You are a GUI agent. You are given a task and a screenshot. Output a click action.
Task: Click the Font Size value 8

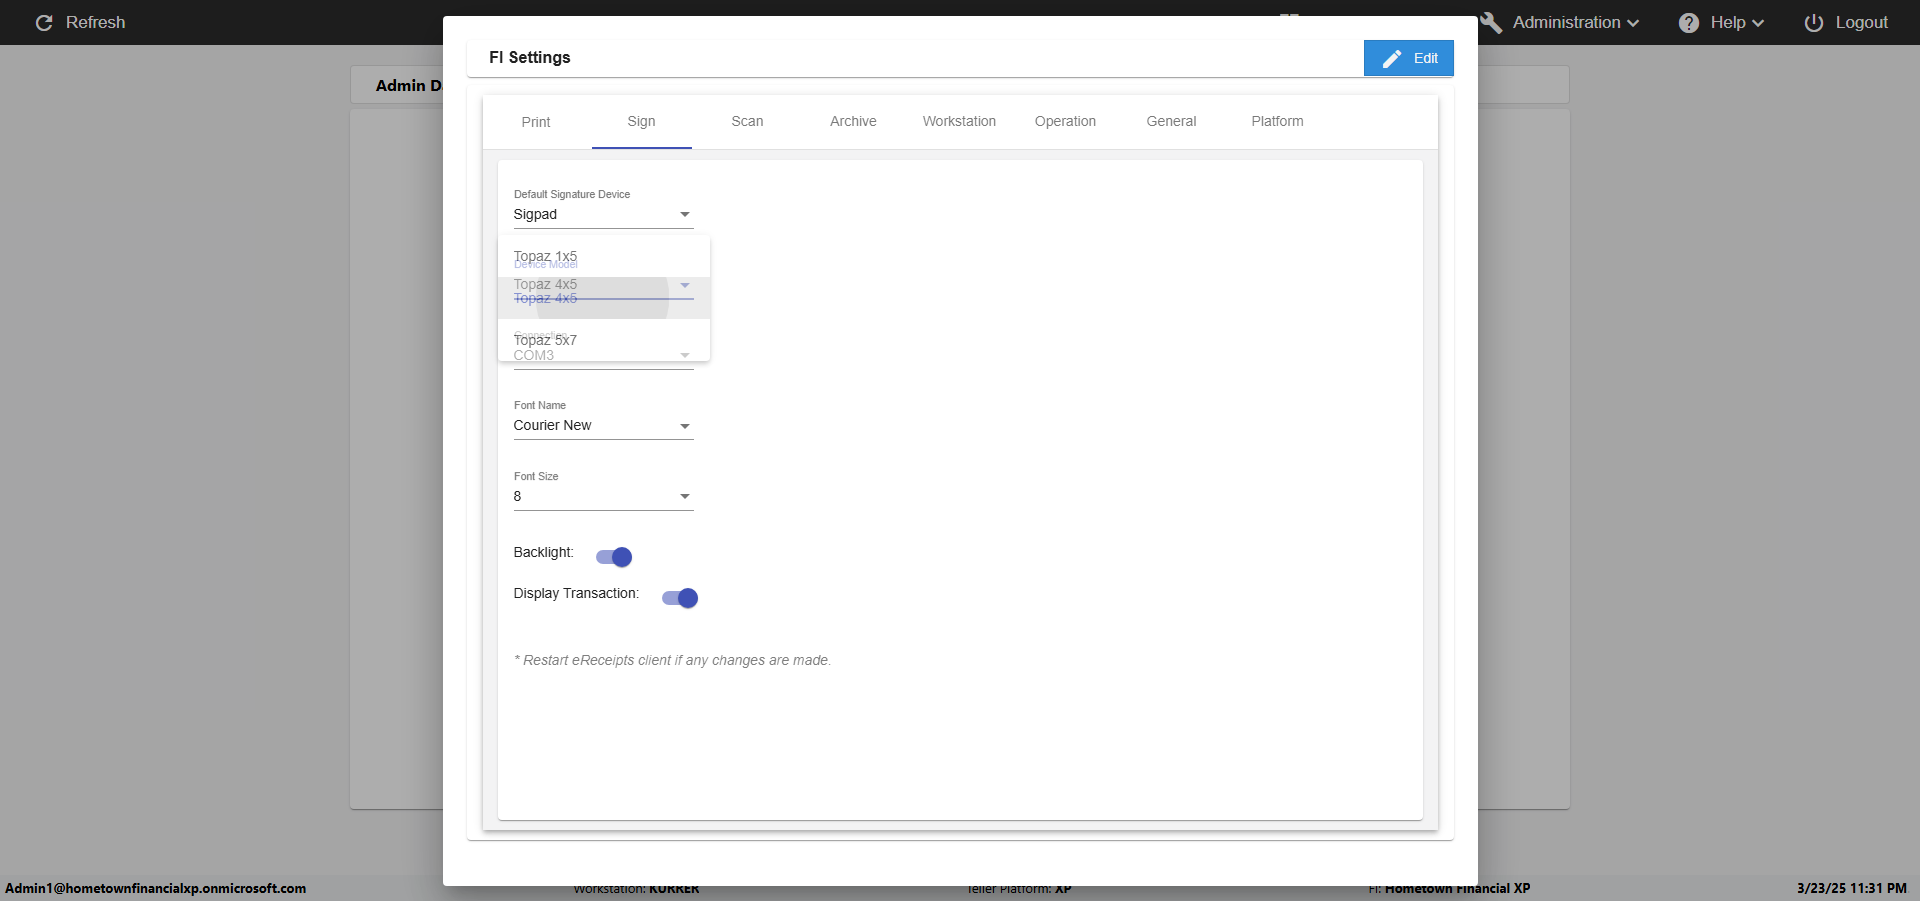pyautogui.click(x=517, y=497)
